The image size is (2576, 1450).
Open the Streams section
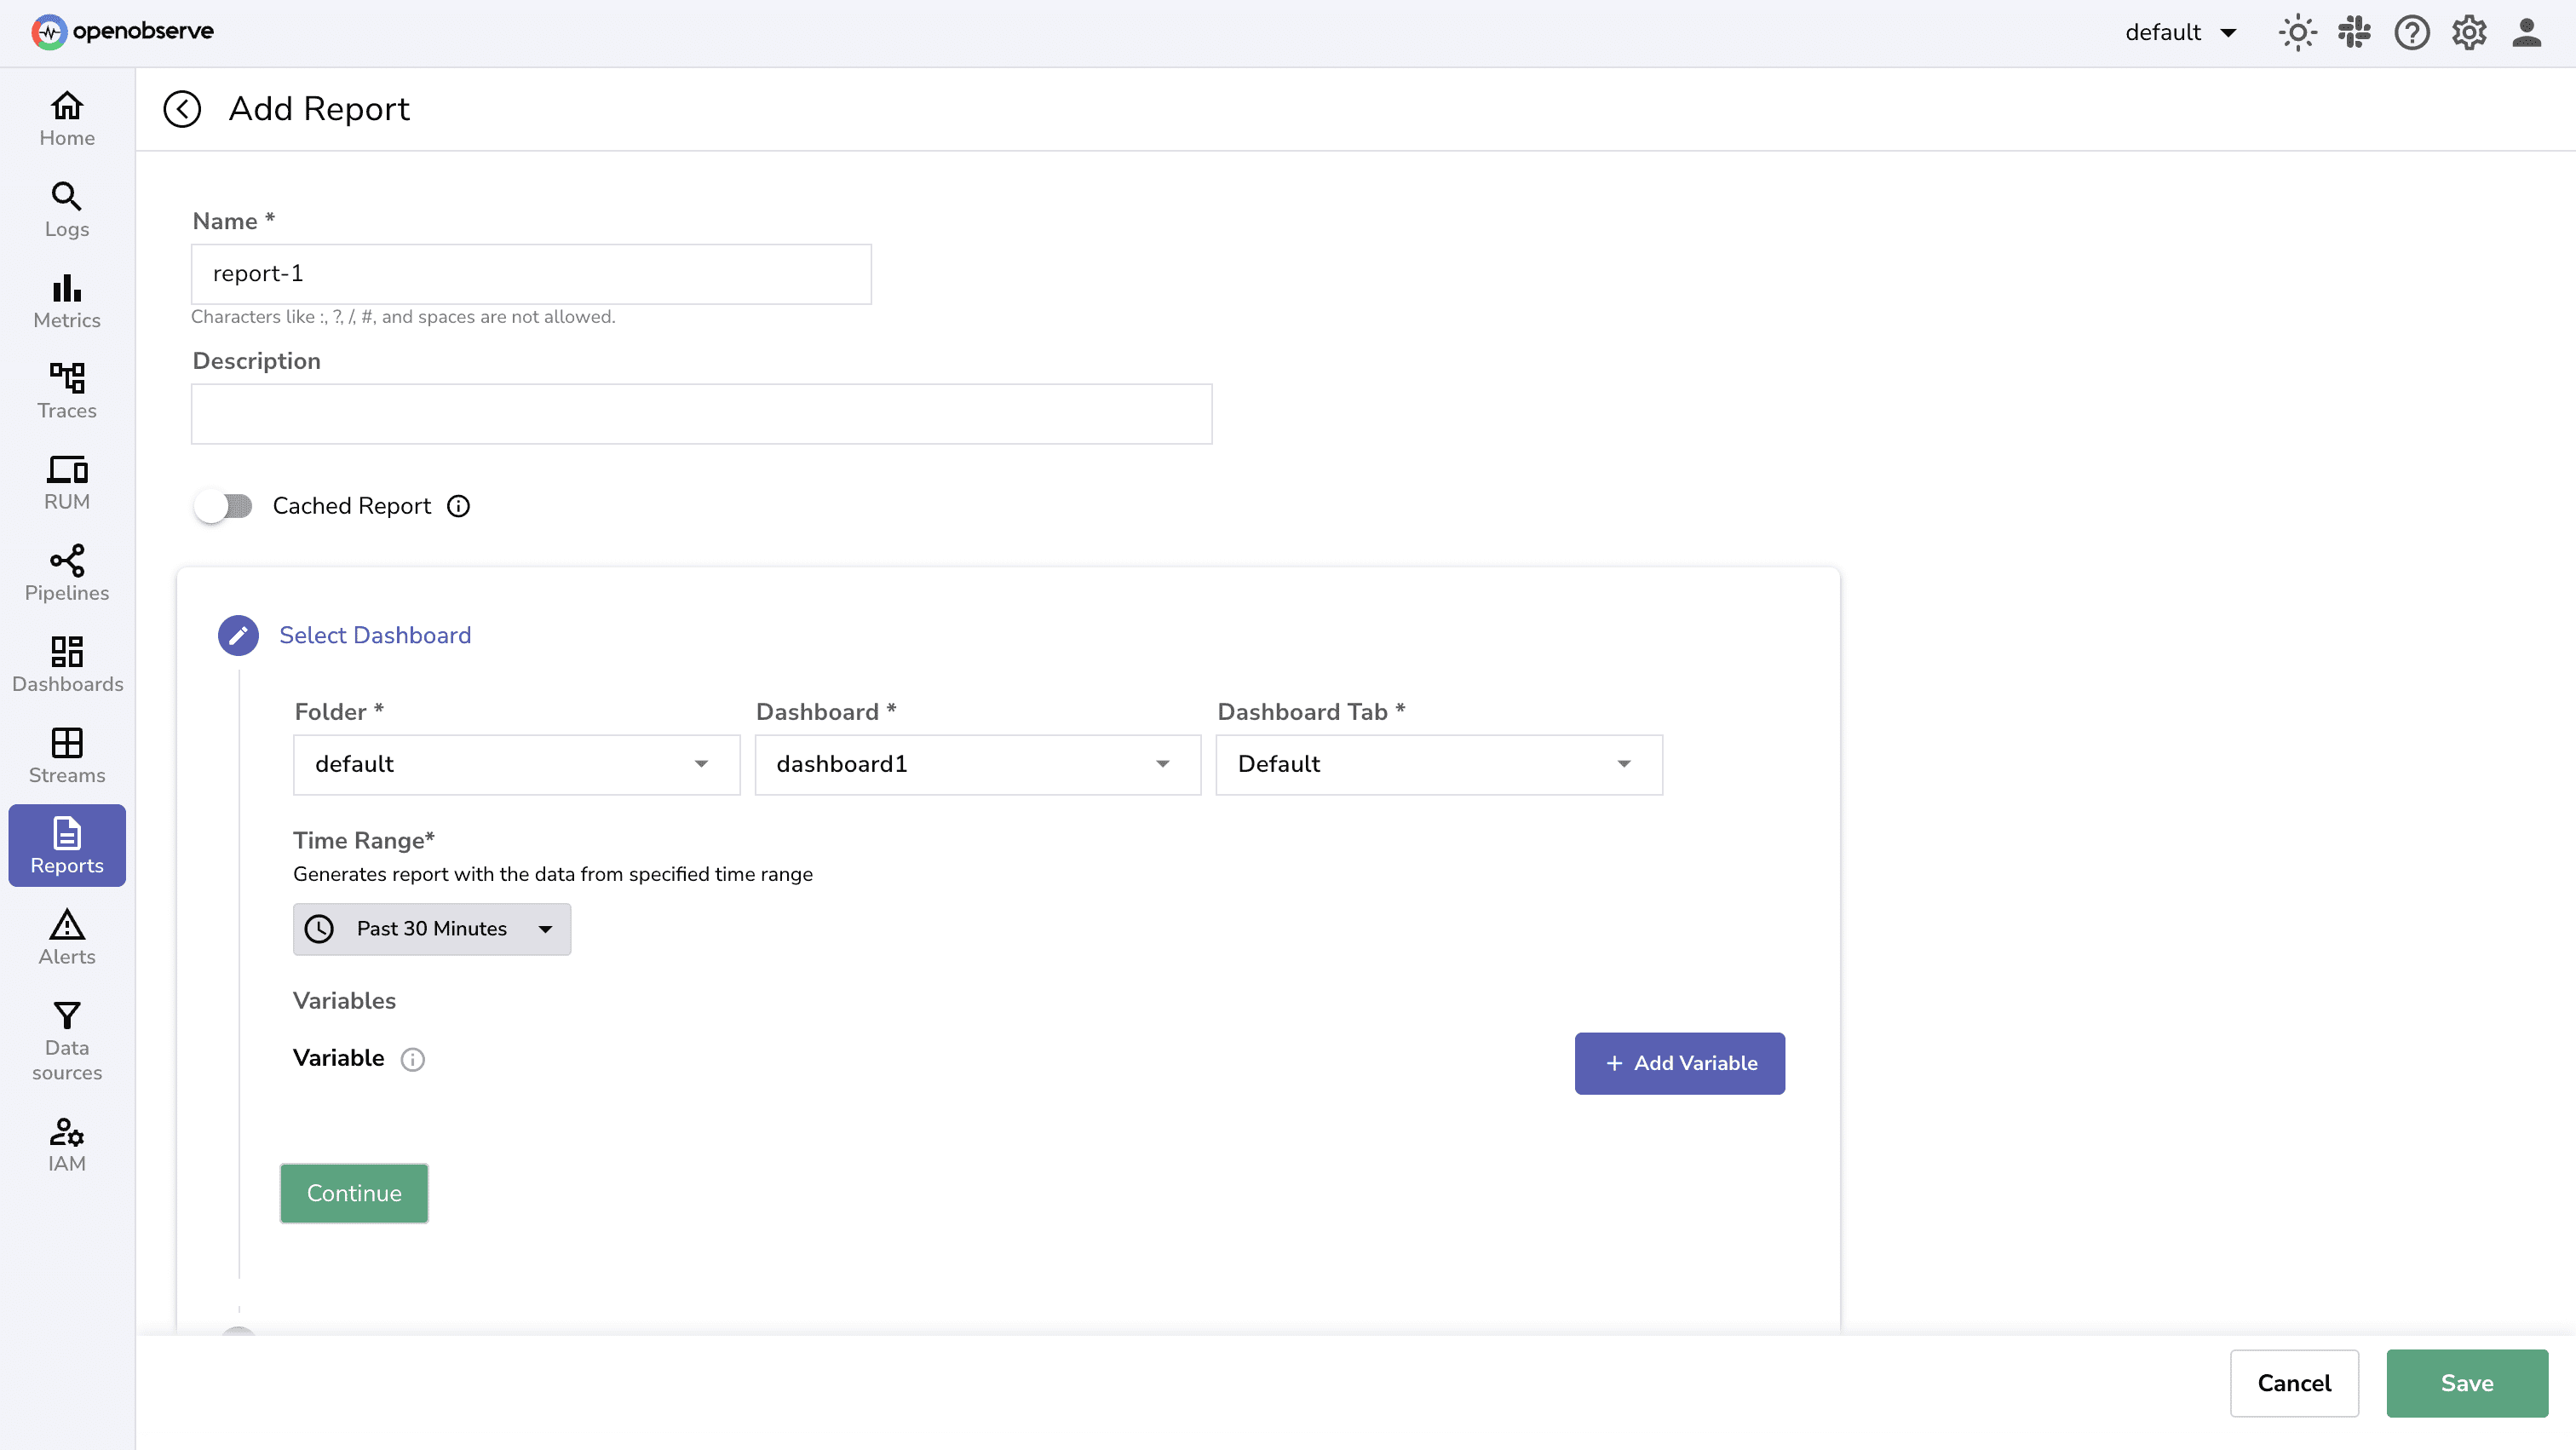click(x=66, y=755)
